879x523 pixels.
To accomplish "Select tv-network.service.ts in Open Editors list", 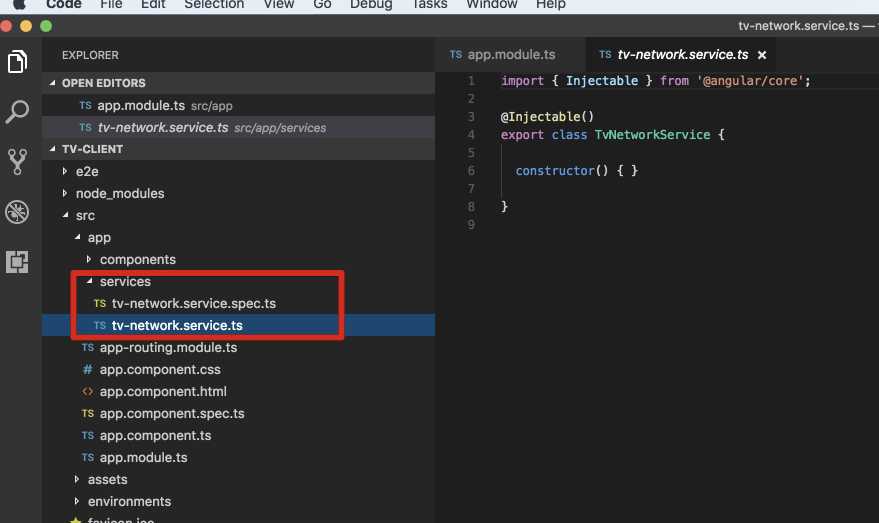I will pyautogui.click(x=238, y=128).
